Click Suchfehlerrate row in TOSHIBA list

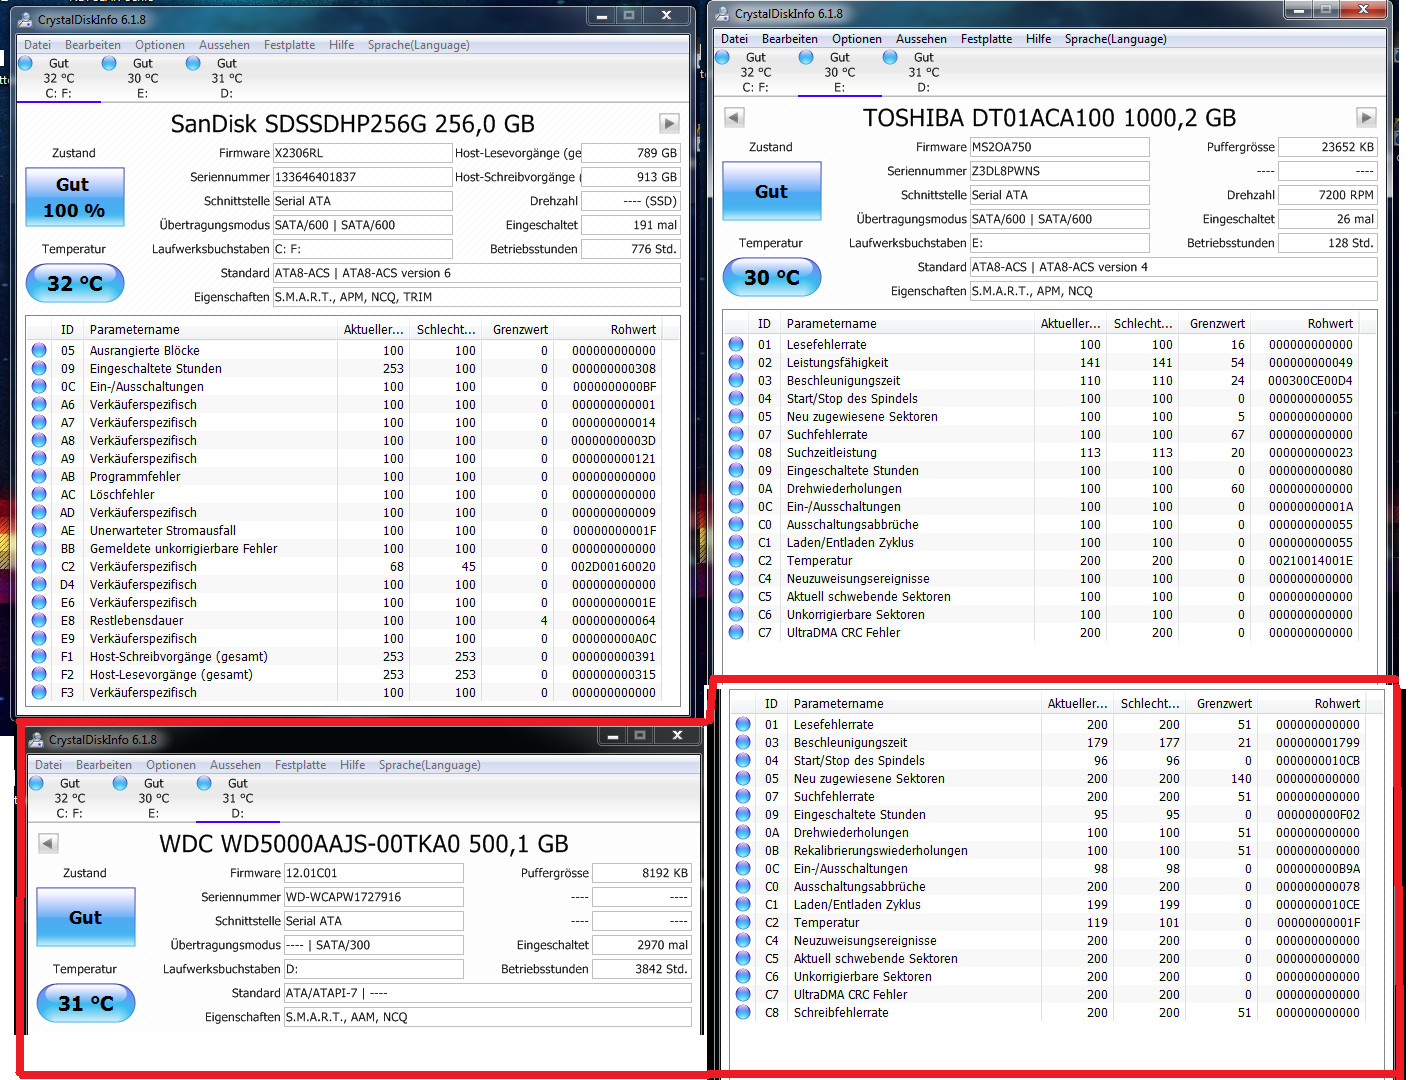1043,434
